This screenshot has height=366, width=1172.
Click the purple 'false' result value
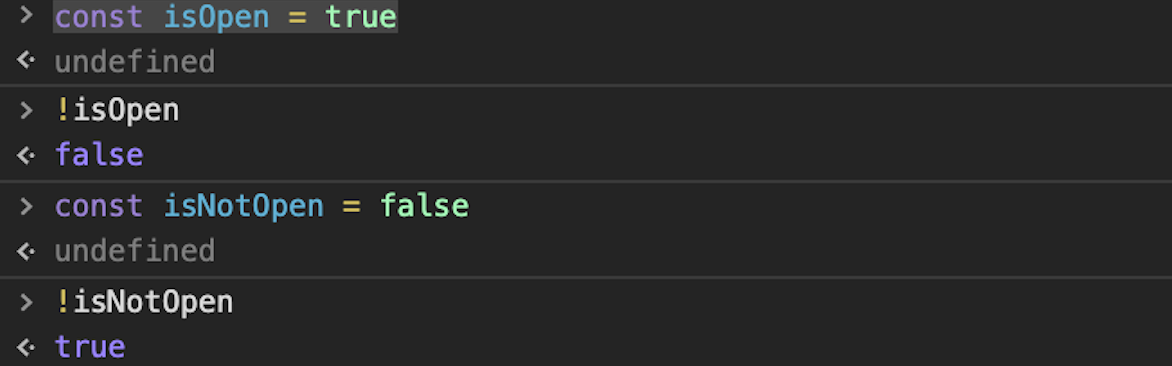pyautogui.click(x=99, y=155)
